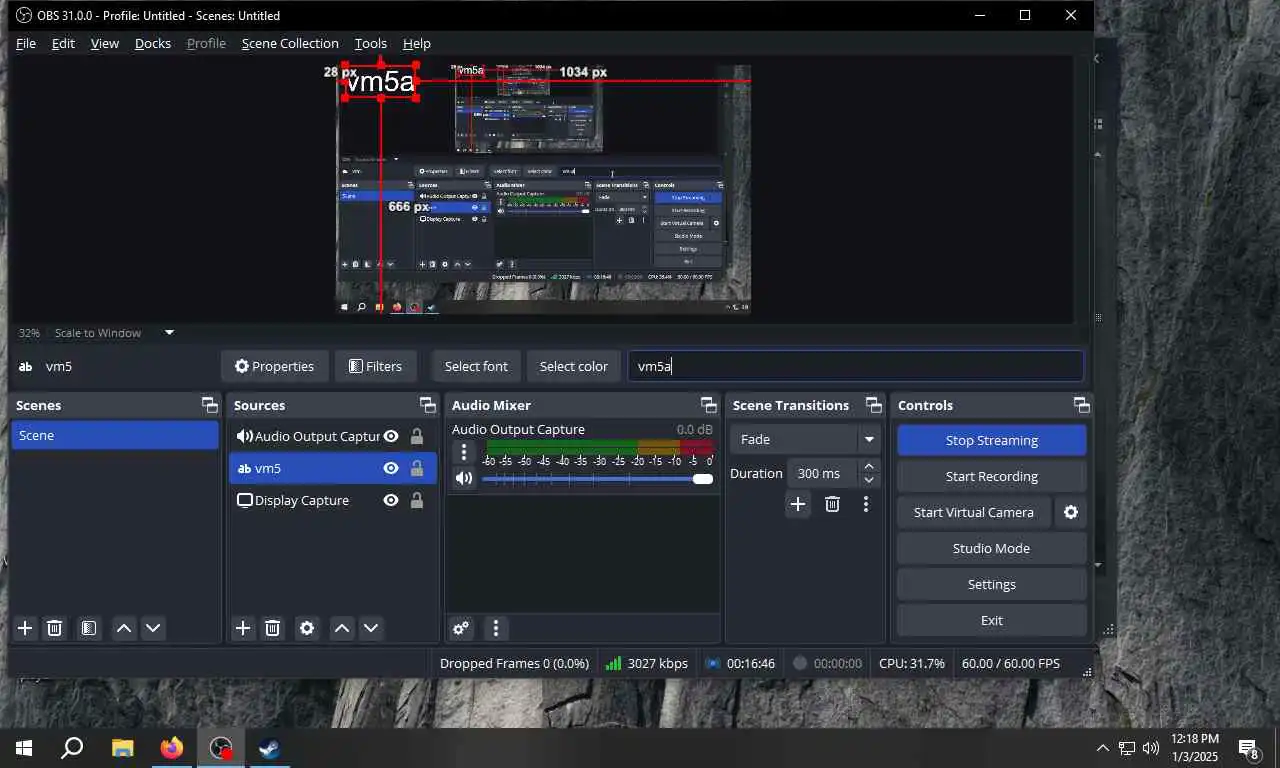Viewport: 1280px width, 768px height.
Task: Start Recording
Action: (992, 476)
